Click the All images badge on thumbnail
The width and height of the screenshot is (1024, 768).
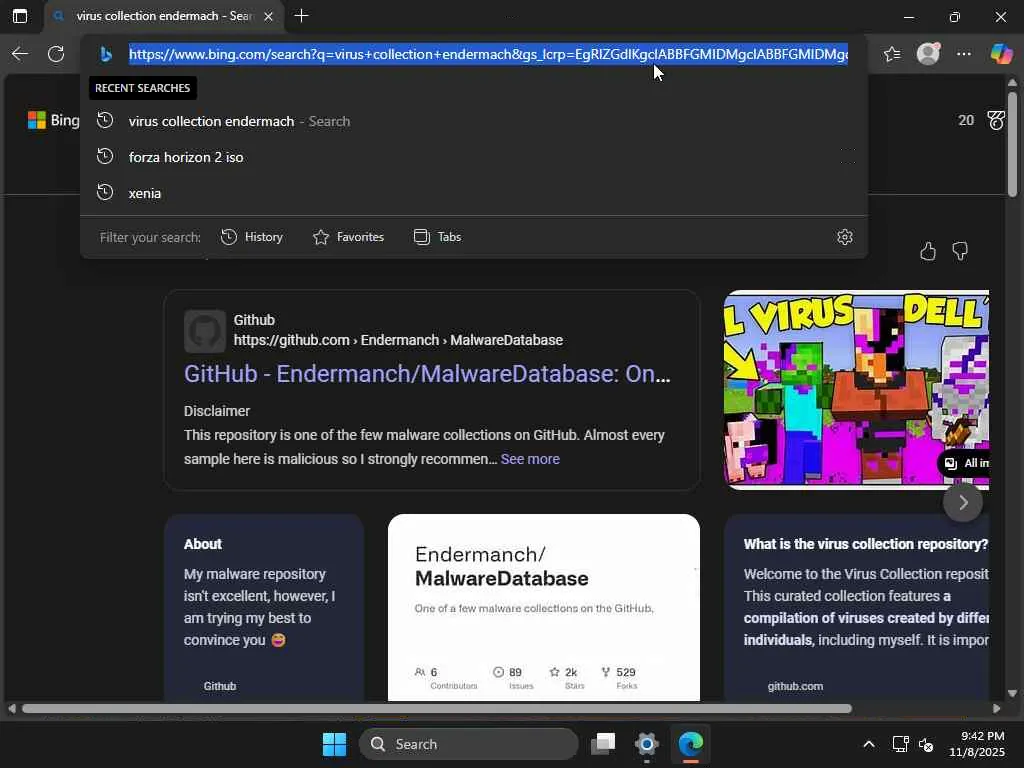(965, 463)
